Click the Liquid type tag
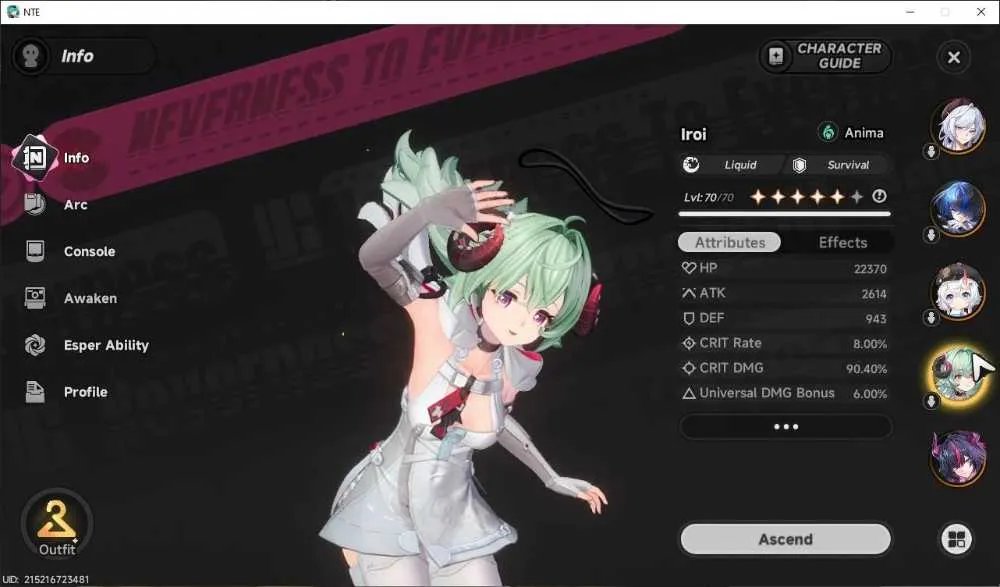The height and width of the screenshot is (587, 1000). tap(731, 165)
